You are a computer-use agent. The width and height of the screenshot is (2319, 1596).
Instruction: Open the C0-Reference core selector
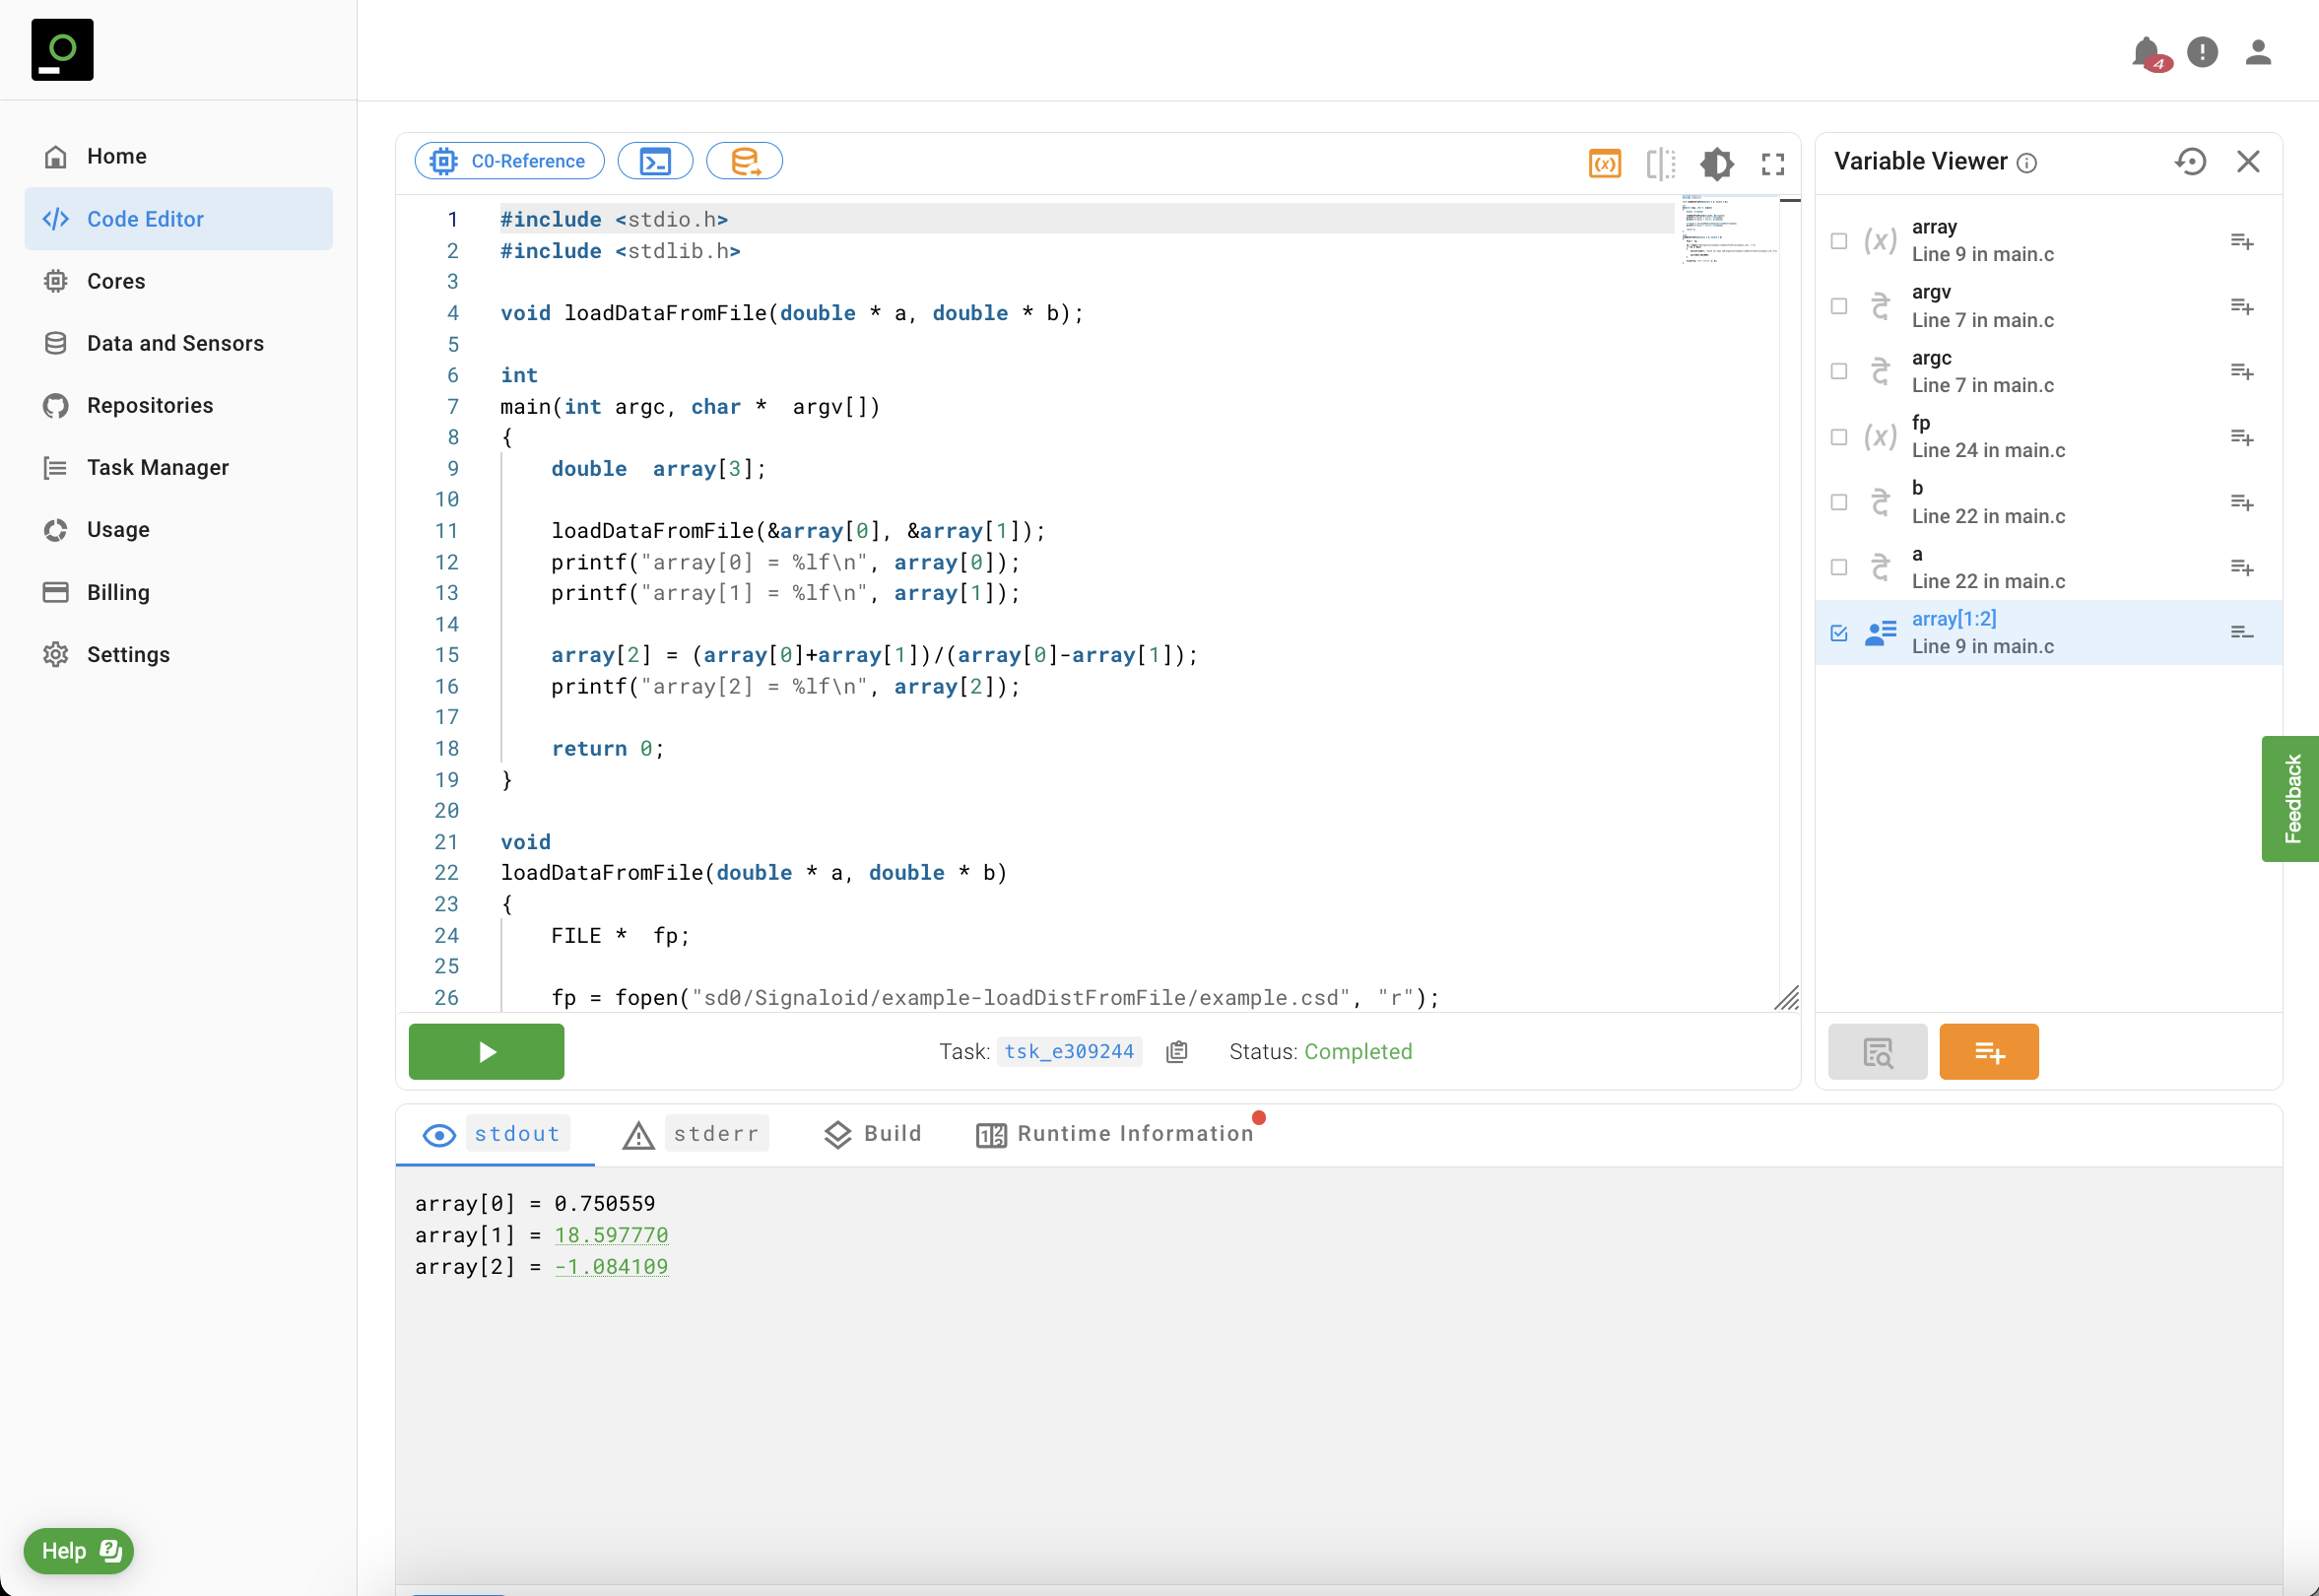(x=509, y=161)
